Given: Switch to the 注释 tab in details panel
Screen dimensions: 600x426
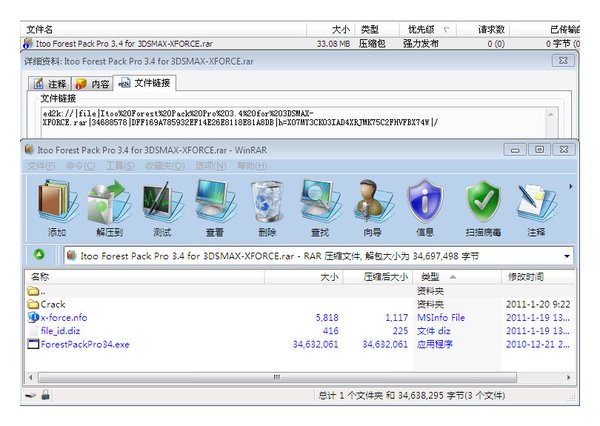Looking at the screenshot, I should click(50, 84).
